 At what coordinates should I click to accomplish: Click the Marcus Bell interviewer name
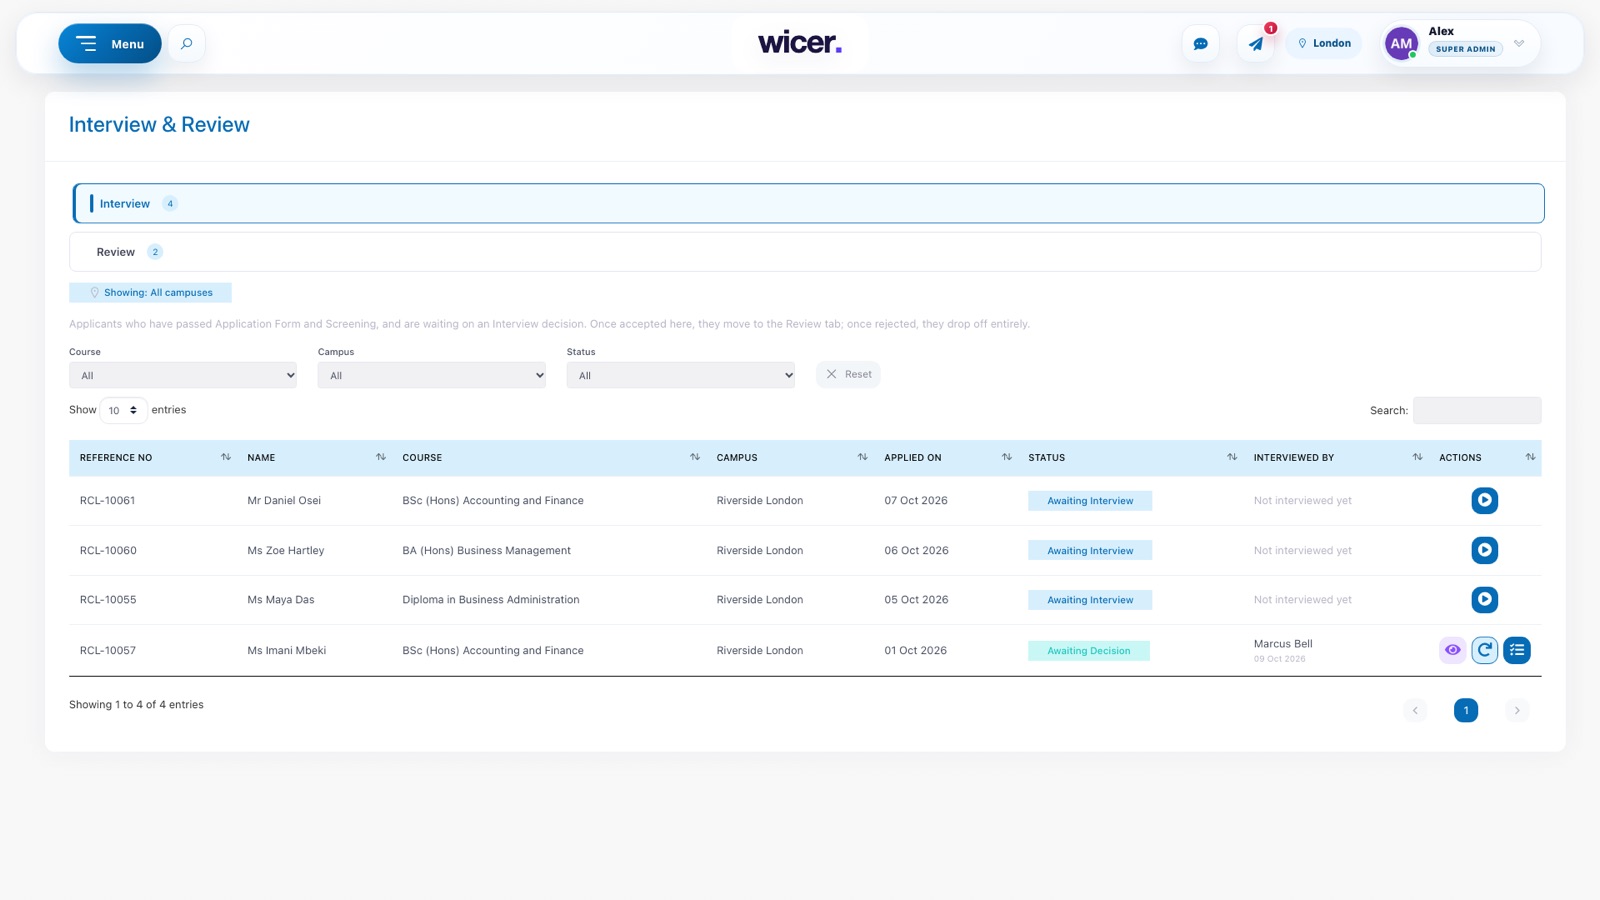tap(1283, 644)
